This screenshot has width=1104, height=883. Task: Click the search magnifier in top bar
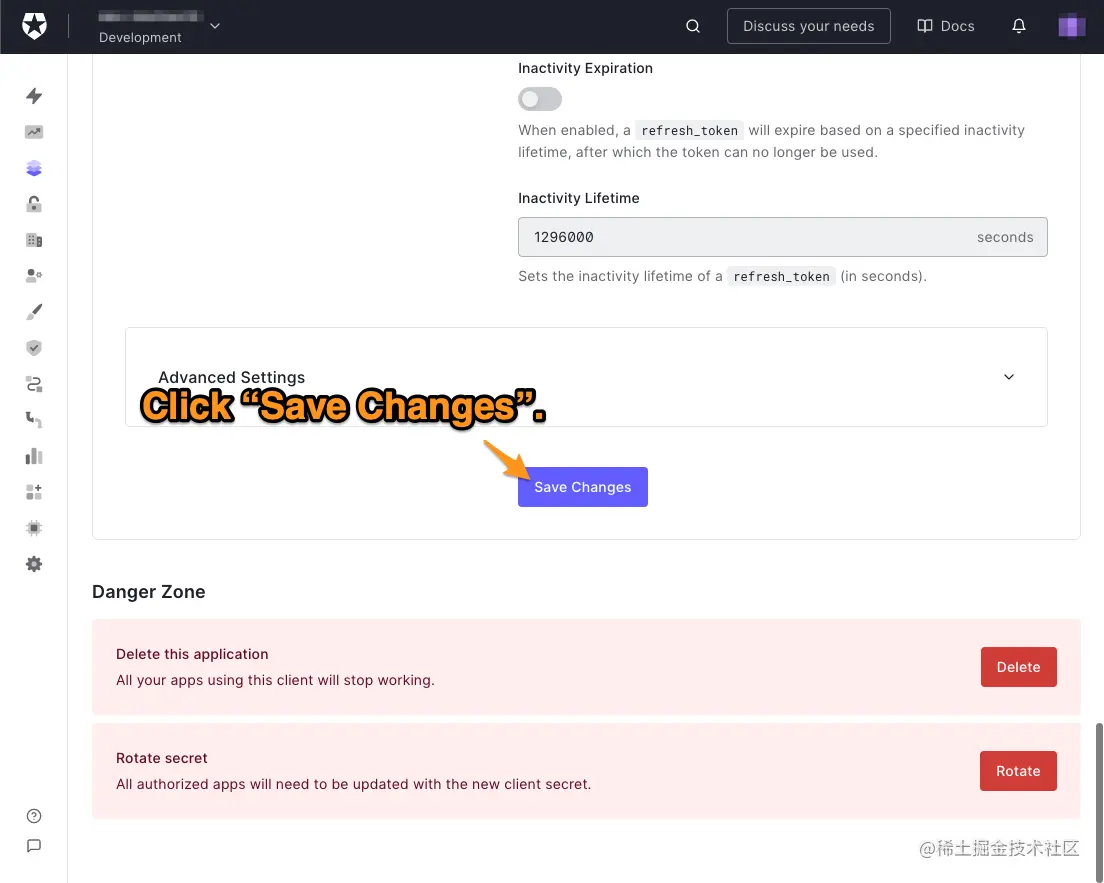point(693,26)
